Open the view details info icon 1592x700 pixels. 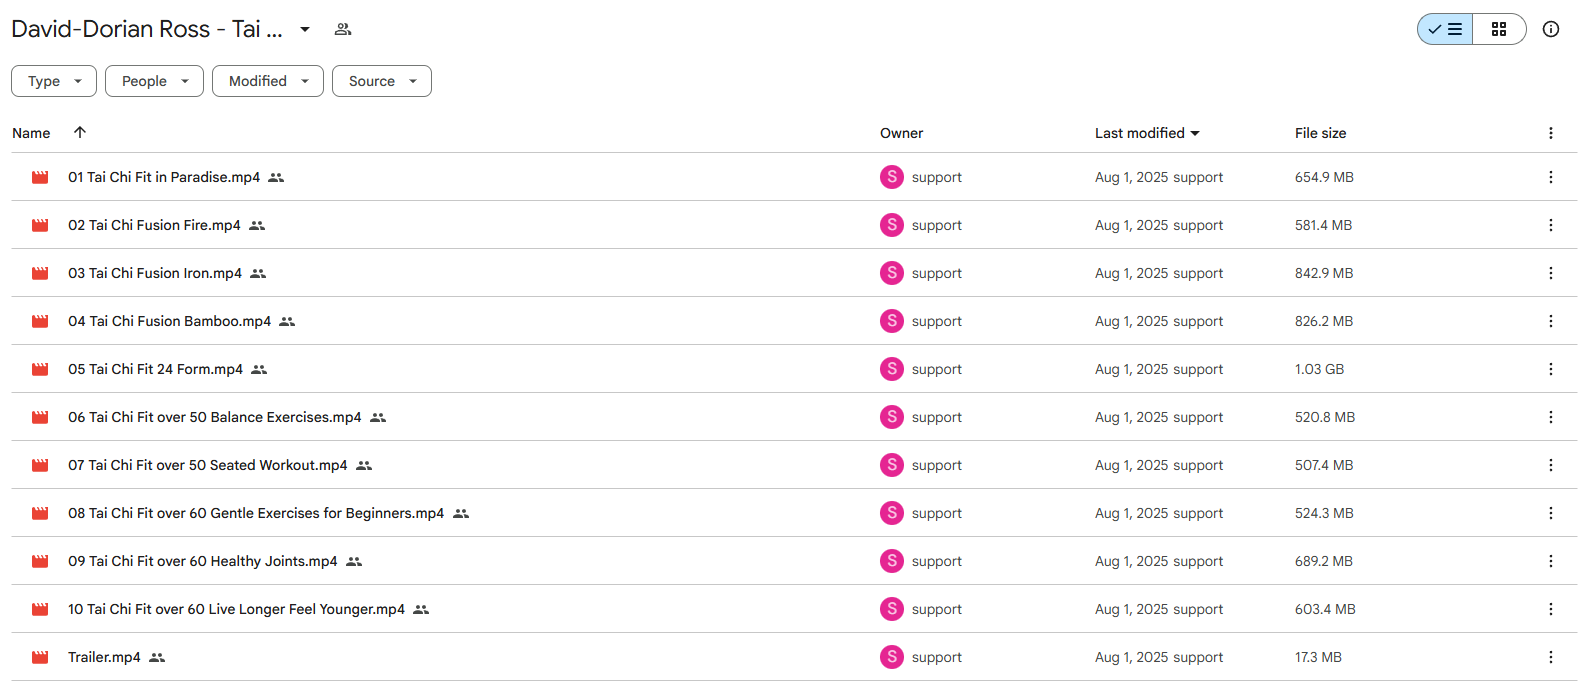pyautogui.click(x=1551, y=29)
